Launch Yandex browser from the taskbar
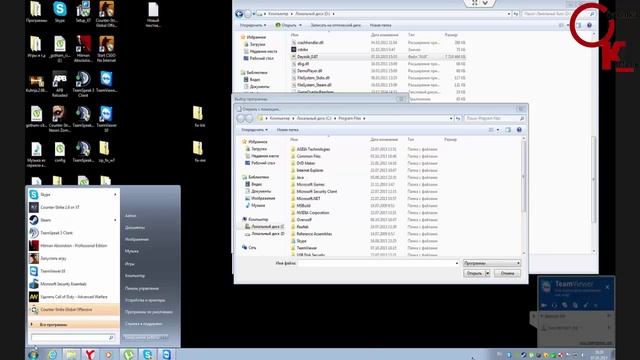 coord(90,355)
